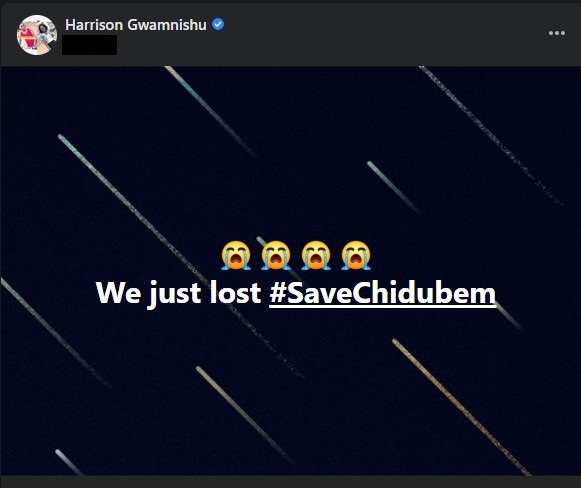Click the word "We" in the post text
This screenshot has width=581, height=488.
[x=119, y=293]
